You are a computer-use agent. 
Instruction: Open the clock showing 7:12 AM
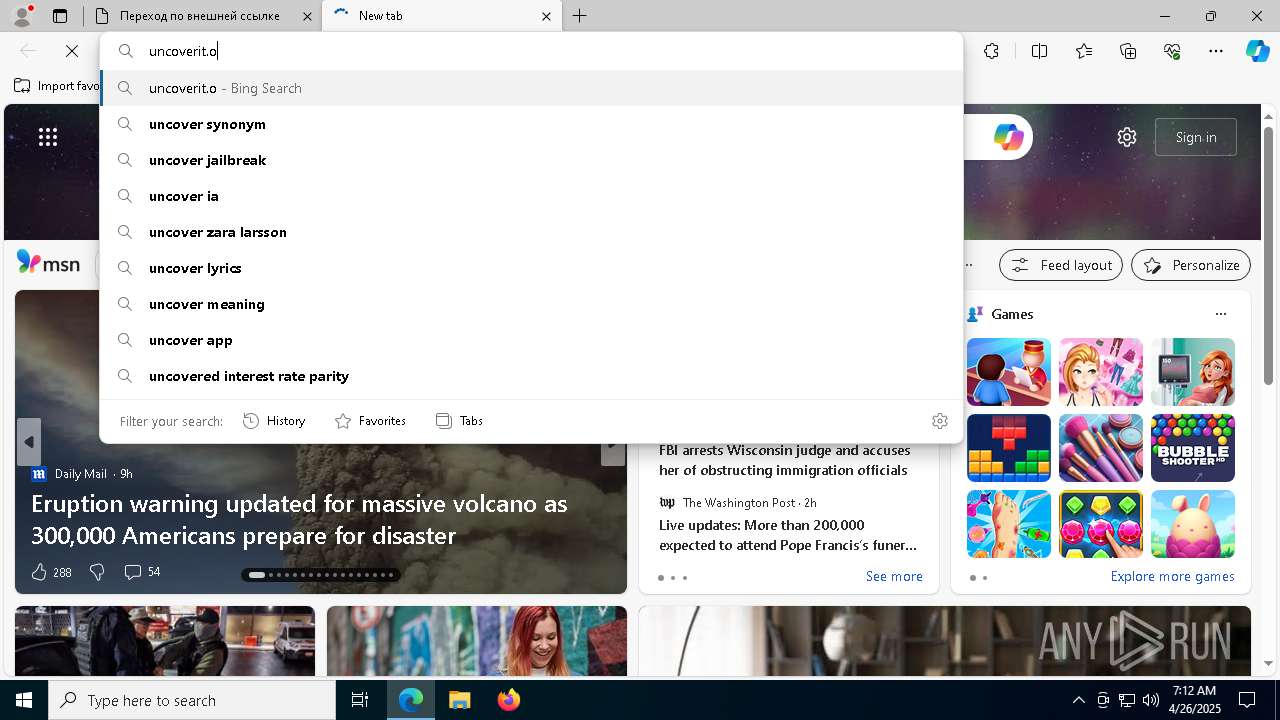coord(1193,700)
